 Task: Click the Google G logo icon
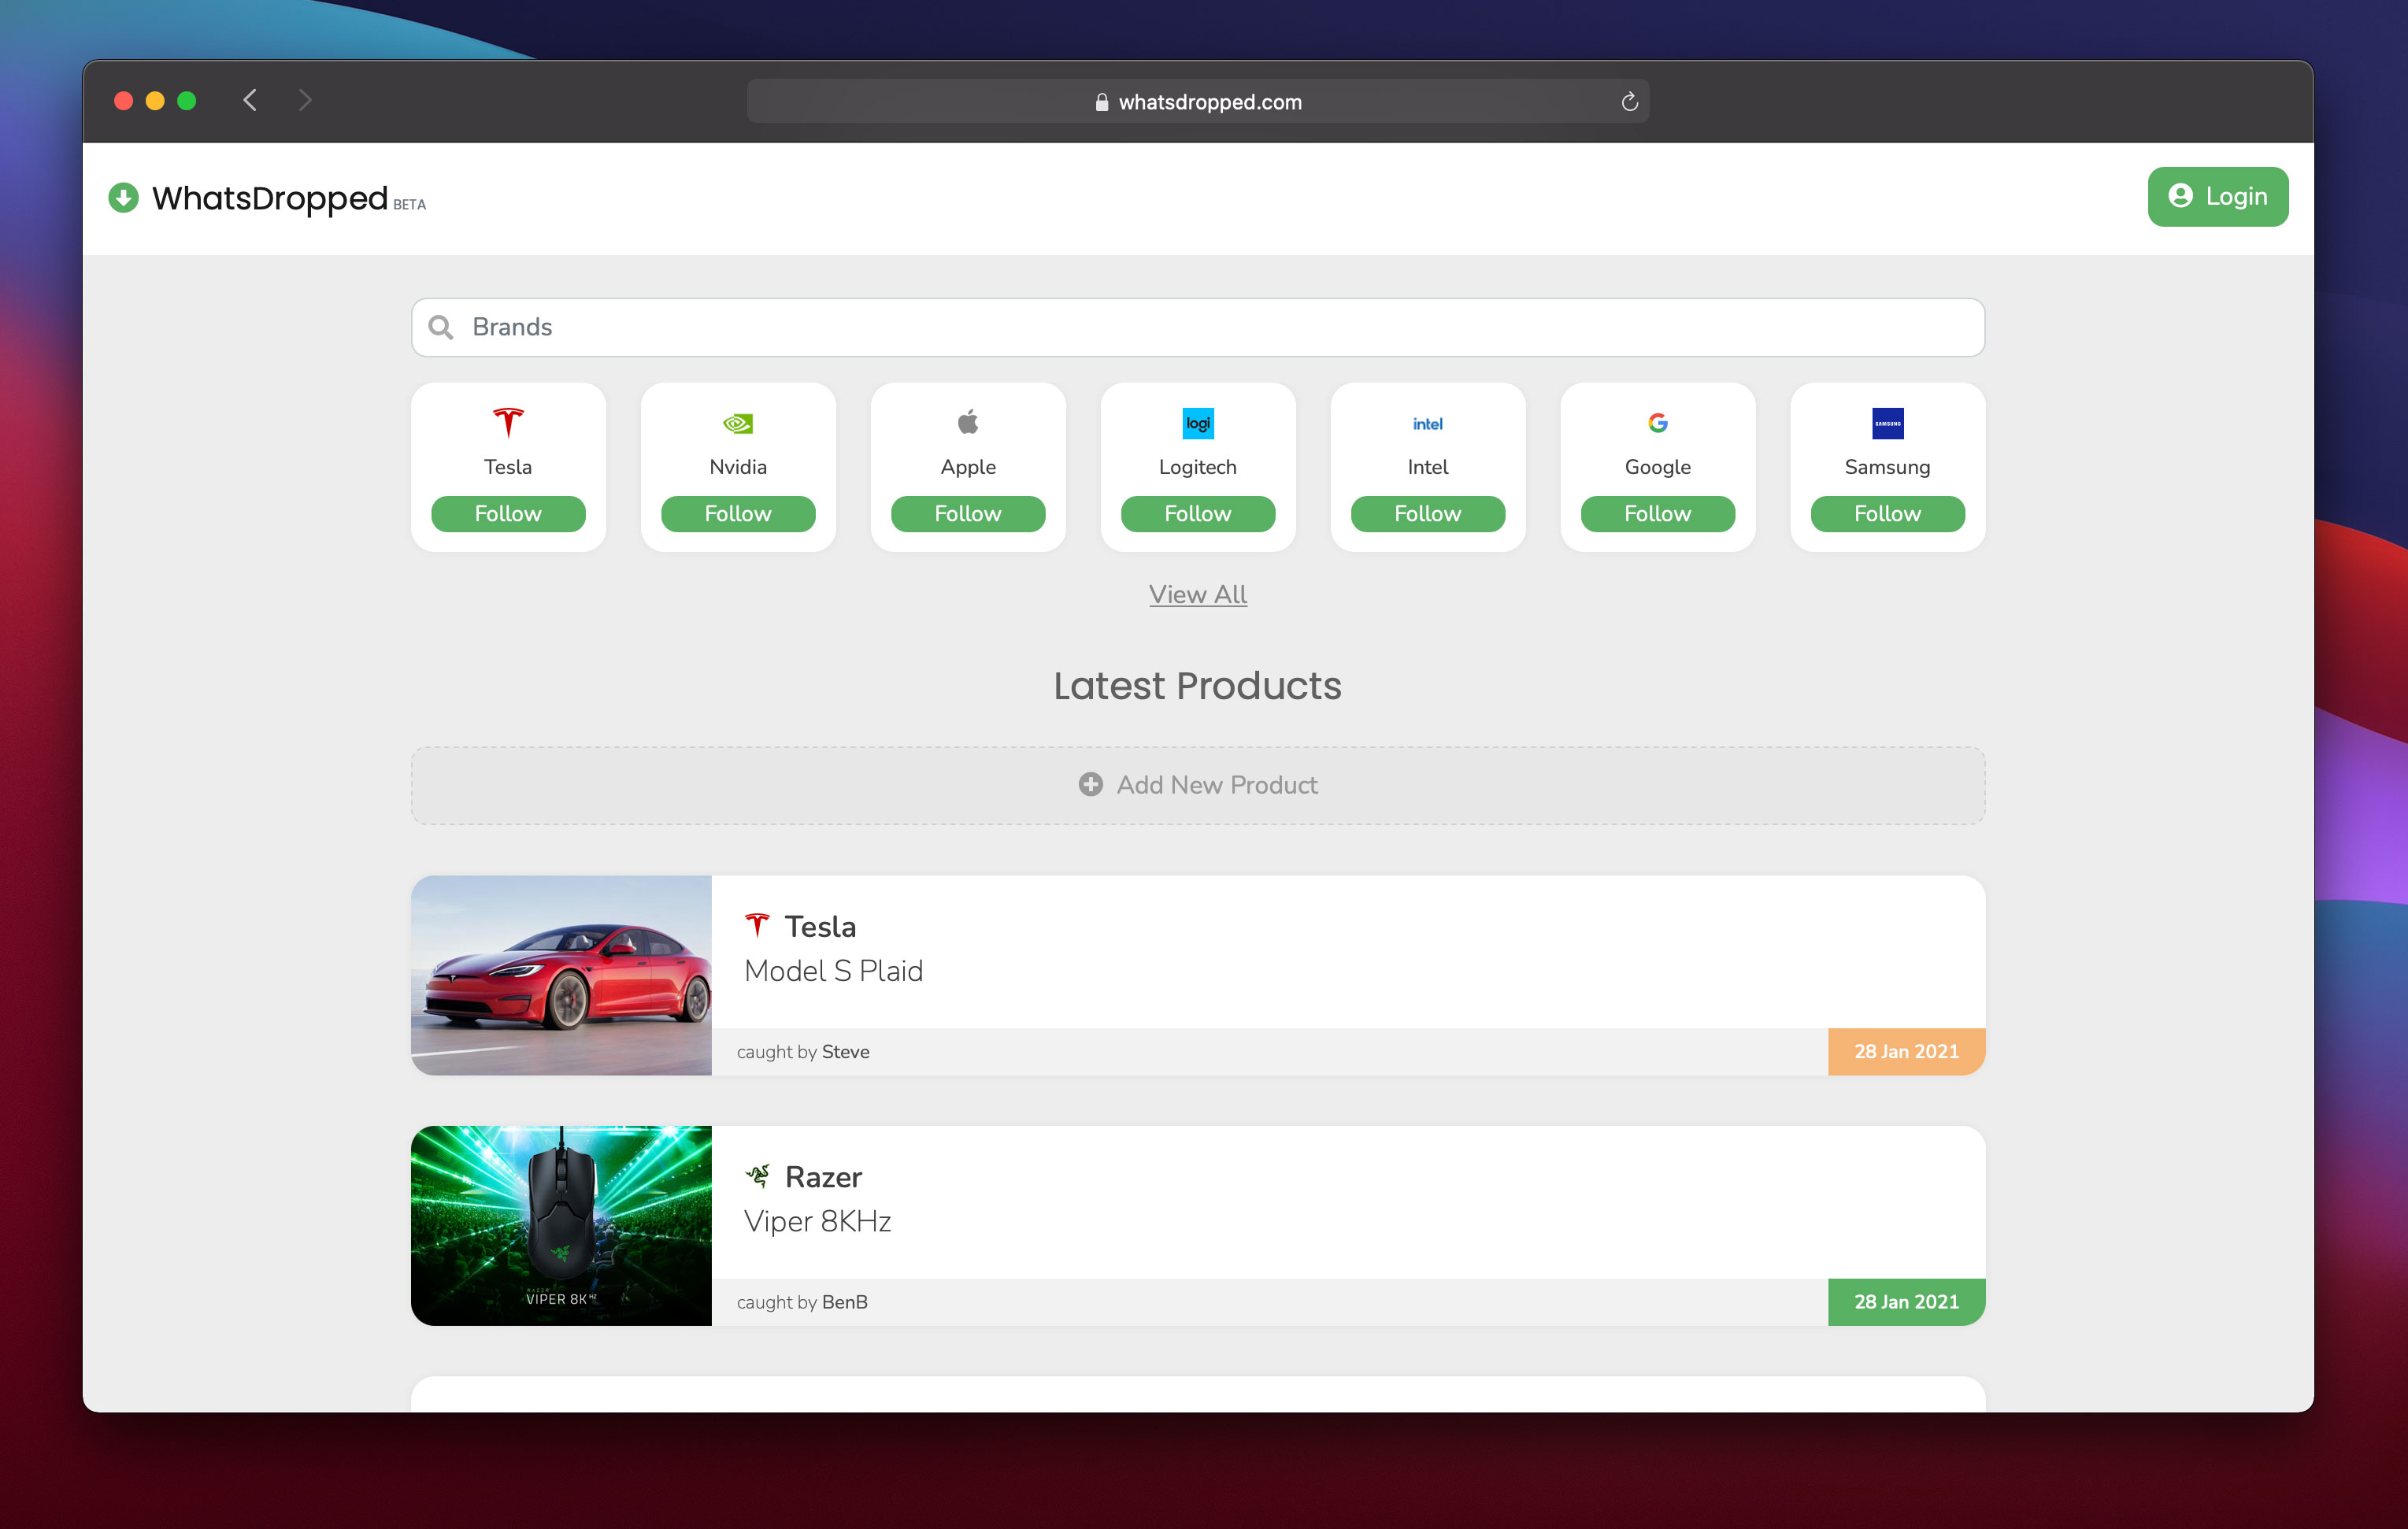click(x=1658, y=423)
